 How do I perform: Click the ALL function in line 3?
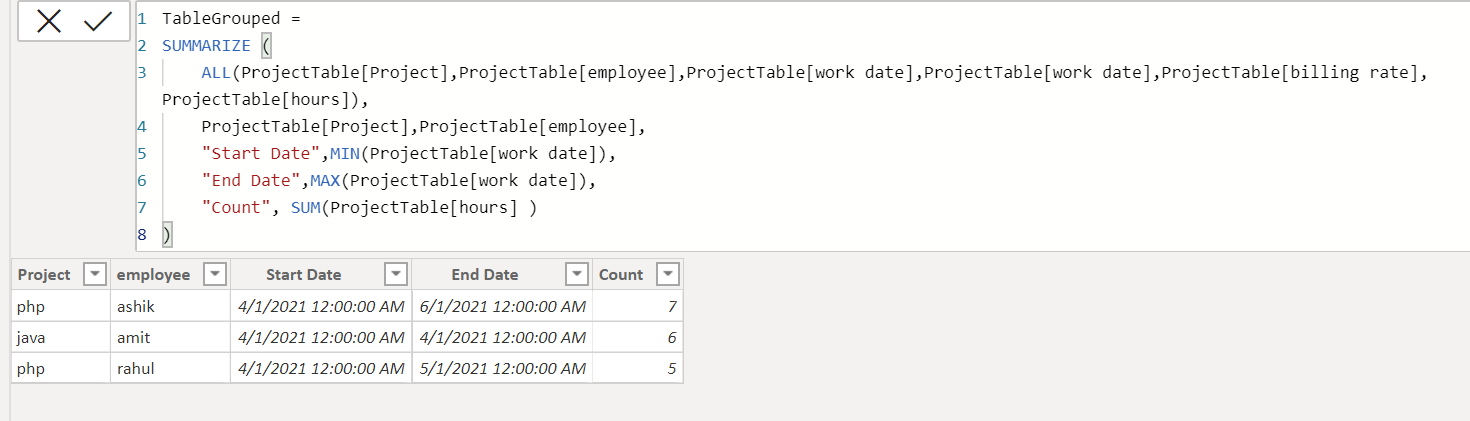(216, 73)
